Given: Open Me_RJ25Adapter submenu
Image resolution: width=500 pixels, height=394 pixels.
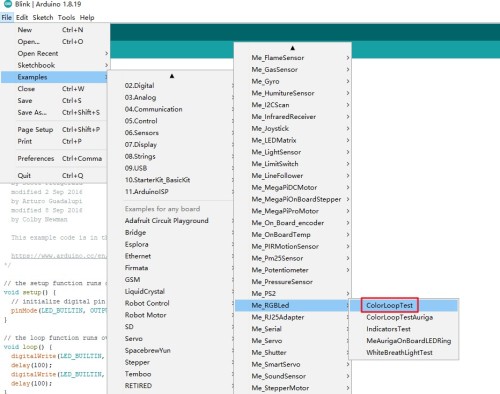Looking at the screenshot, I should [293, 317].
